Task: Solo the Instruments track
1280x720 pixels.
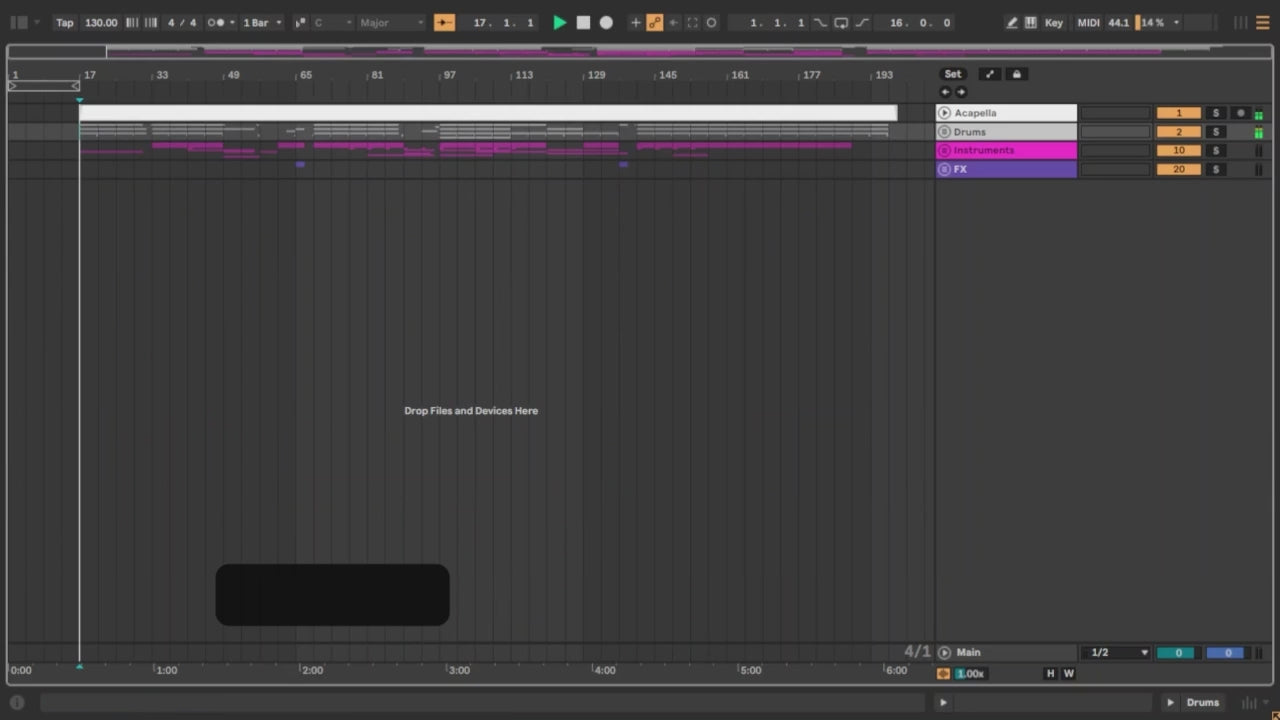Action: coord(1215,151)
